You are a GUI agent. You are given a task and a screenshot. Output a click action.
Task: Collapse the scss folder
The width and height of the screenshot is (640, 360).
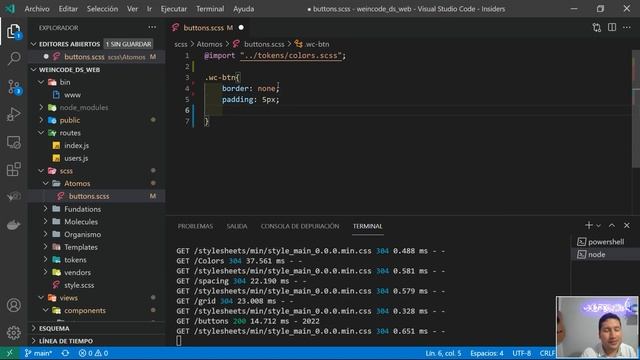(x=41, y=171)
